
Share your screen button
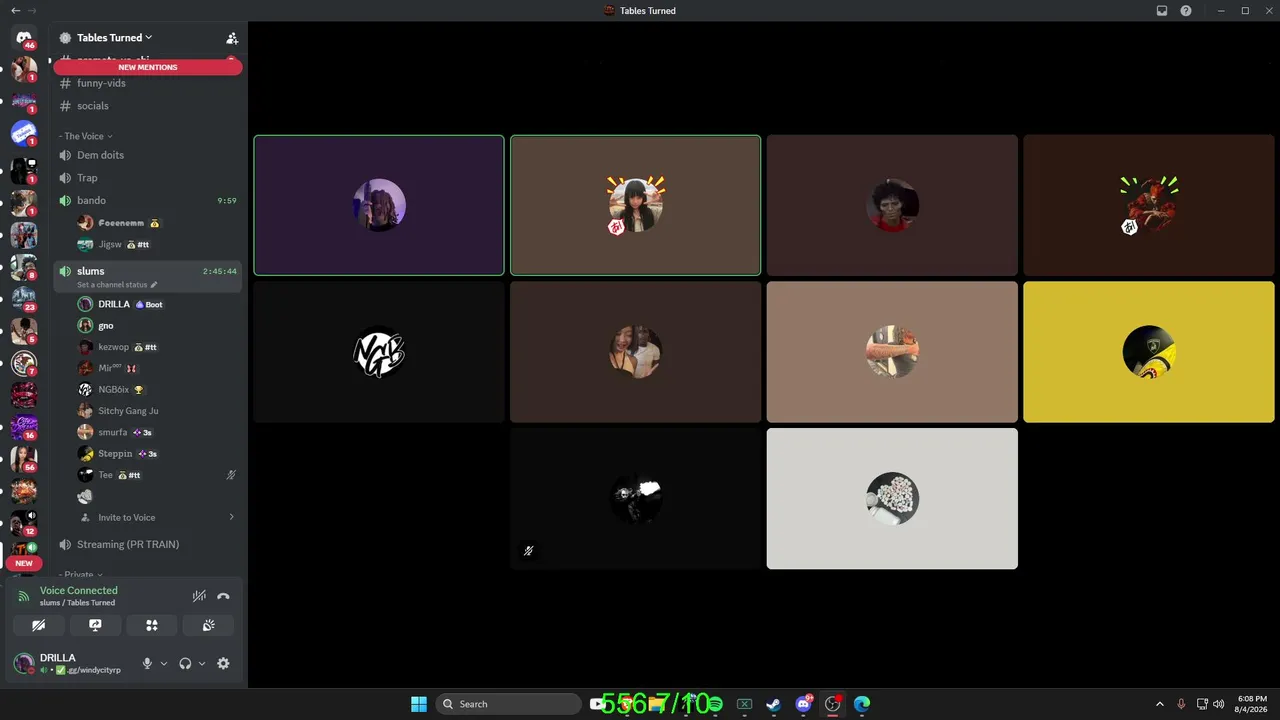pos(95,625)
